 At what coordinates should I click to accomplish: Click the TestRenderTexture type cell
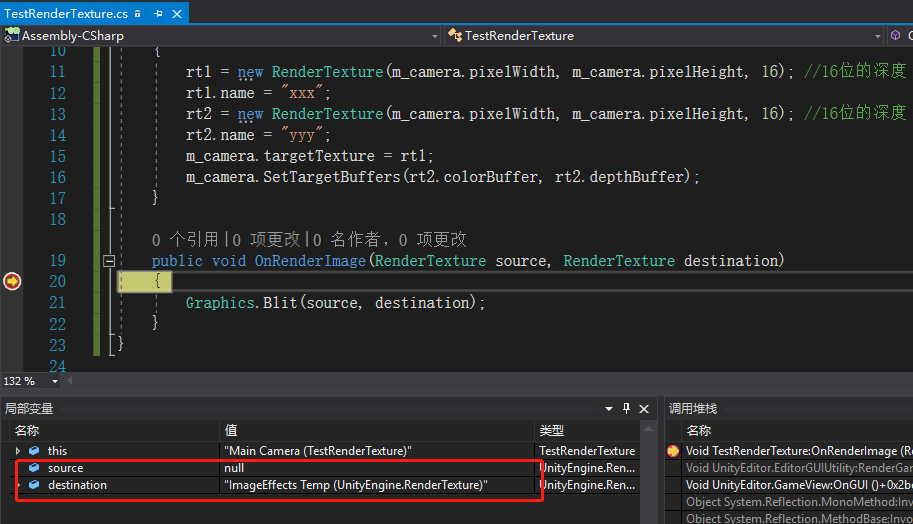(587, 451)
